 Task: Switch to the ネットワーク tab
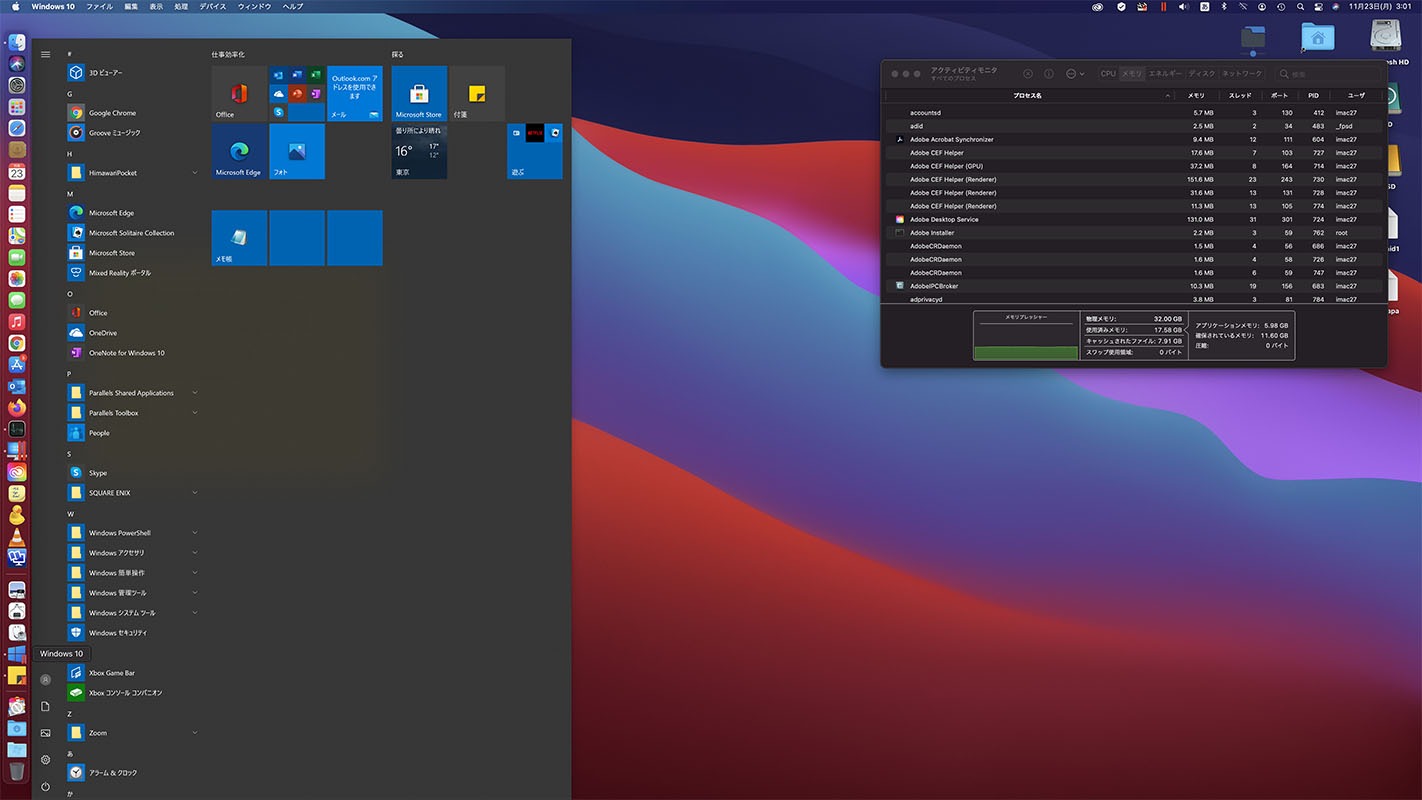click(1241, 73)
